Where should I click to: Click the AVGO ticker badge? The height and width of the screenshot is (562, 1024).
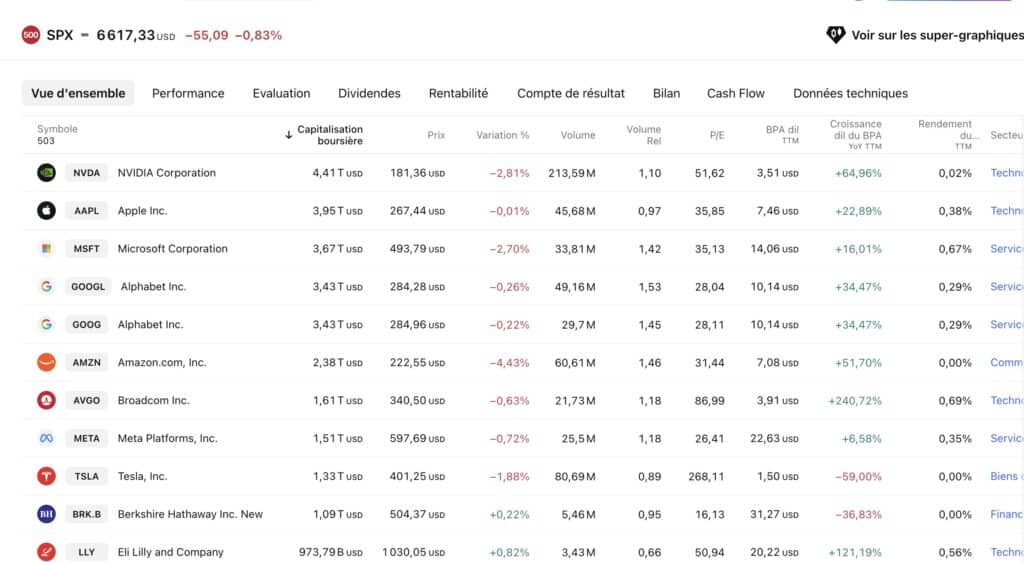pyautogui.click(x=86, y=400)
